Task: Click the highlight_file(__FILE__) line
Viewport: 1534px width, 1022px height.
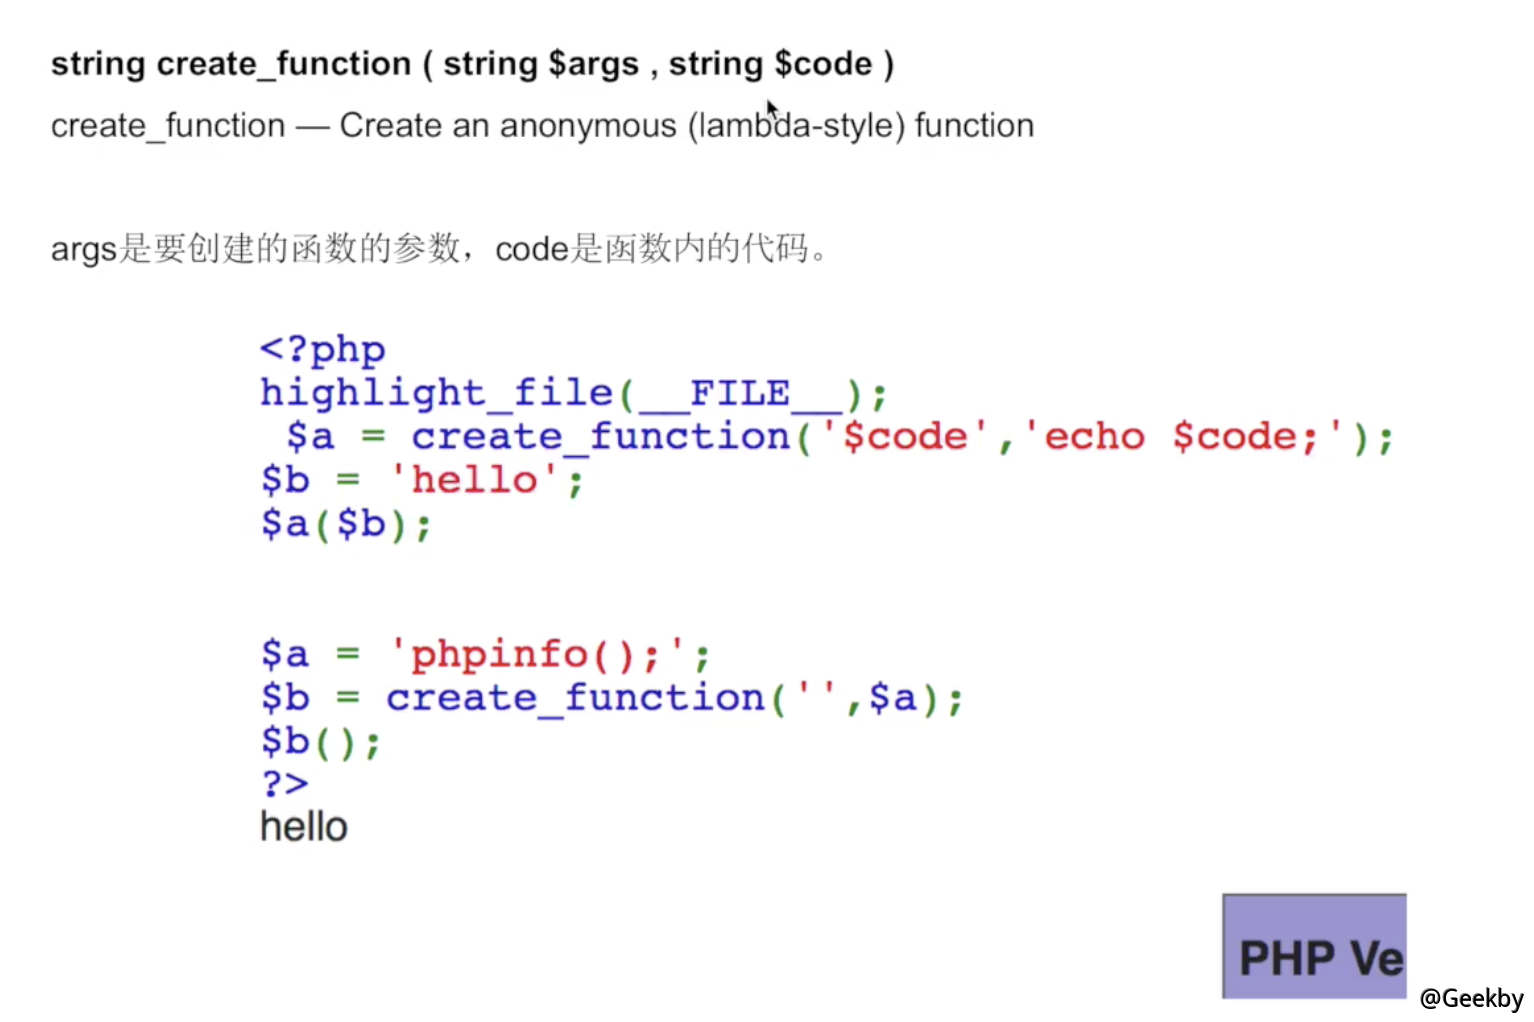Action: pos(574,394)
